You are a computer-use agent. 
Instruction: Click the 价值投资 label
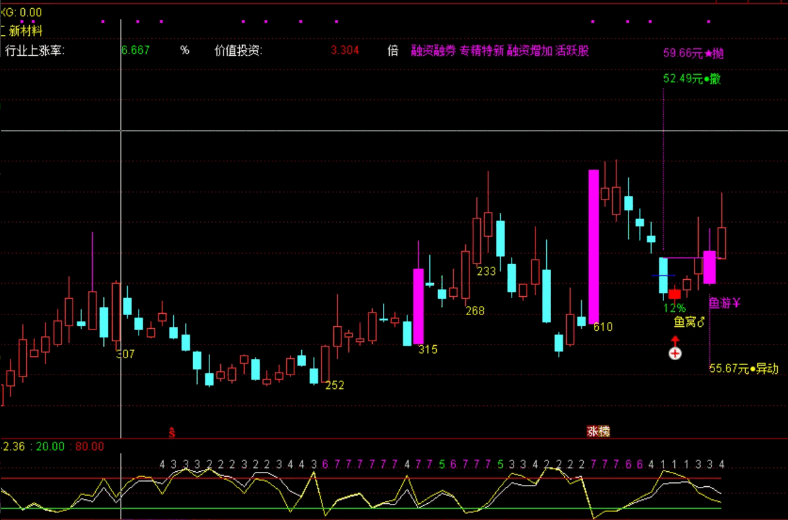click(x=239, y=50)
